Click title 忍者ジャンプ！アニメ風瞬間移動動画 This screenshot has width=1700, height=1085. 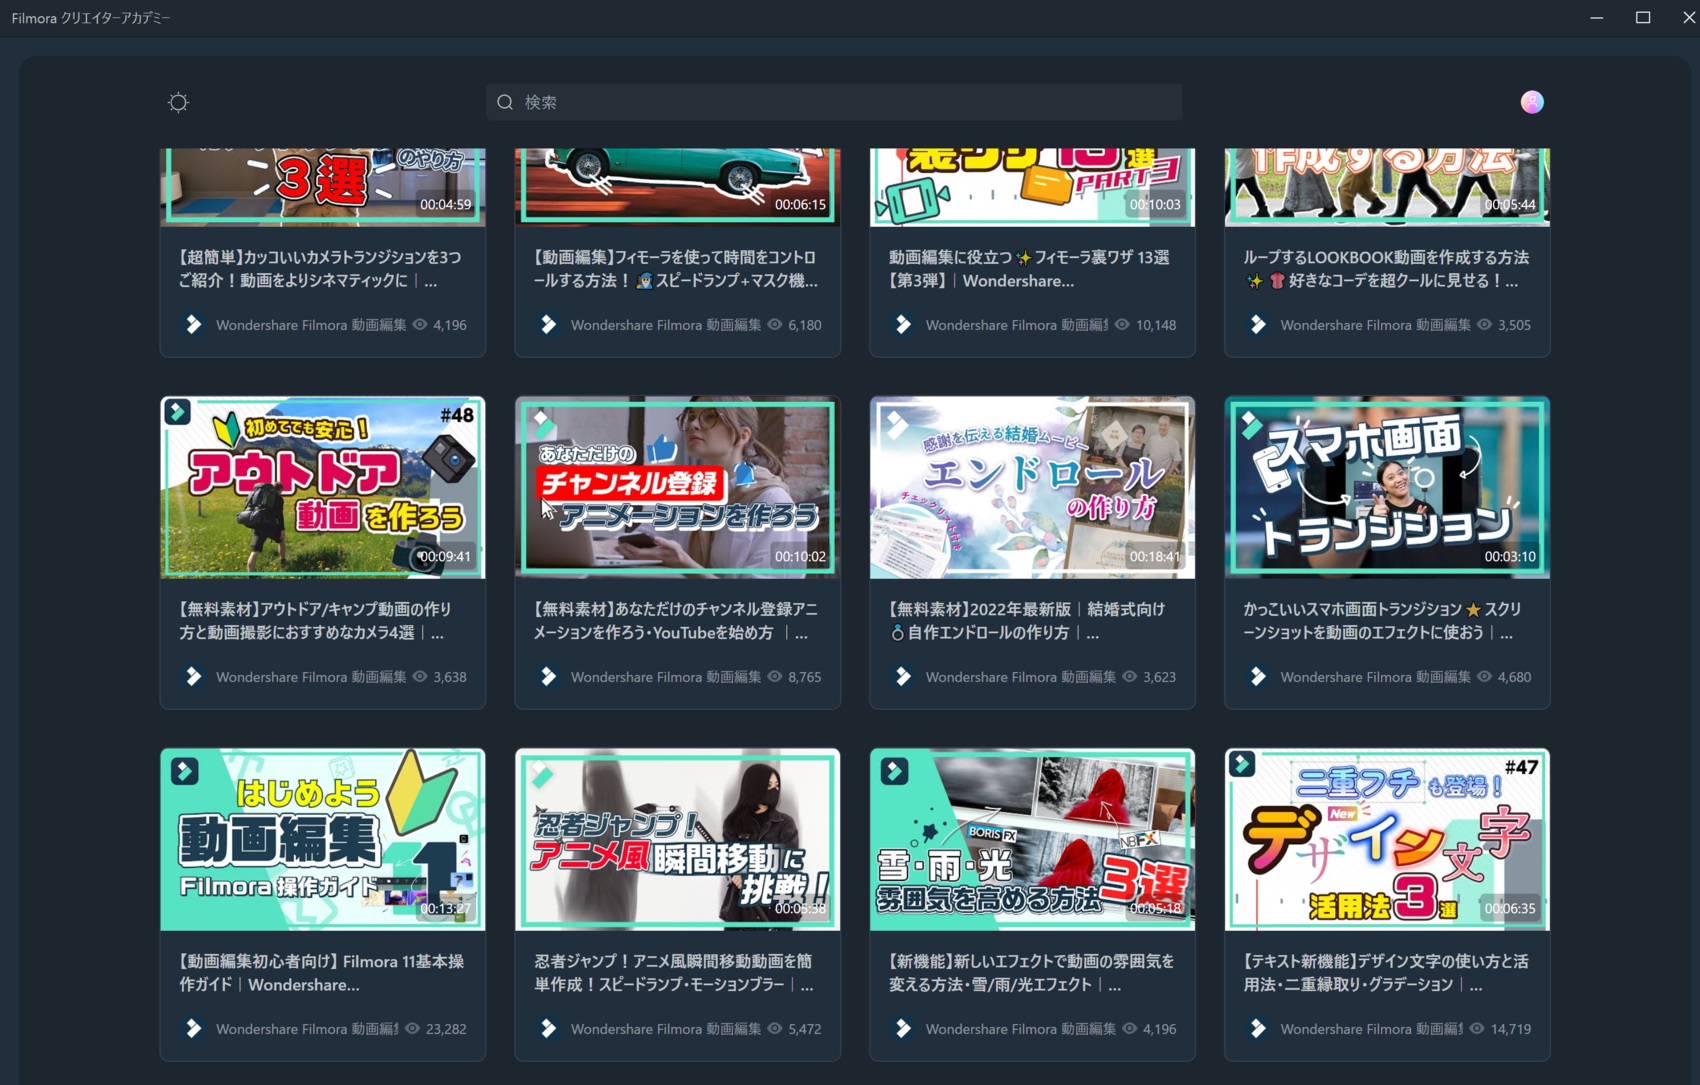tap(674, 973)
